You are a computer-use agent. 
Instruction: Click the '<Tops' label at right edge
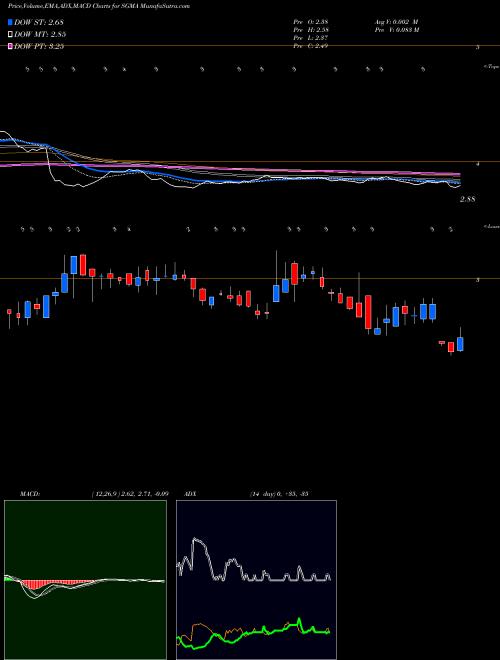click(x=492, y=67)
